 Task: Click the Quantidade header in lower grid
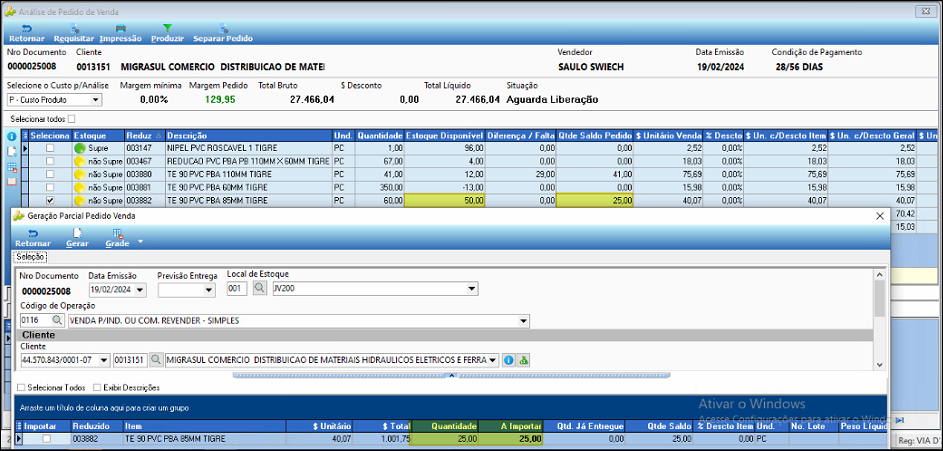444,426
